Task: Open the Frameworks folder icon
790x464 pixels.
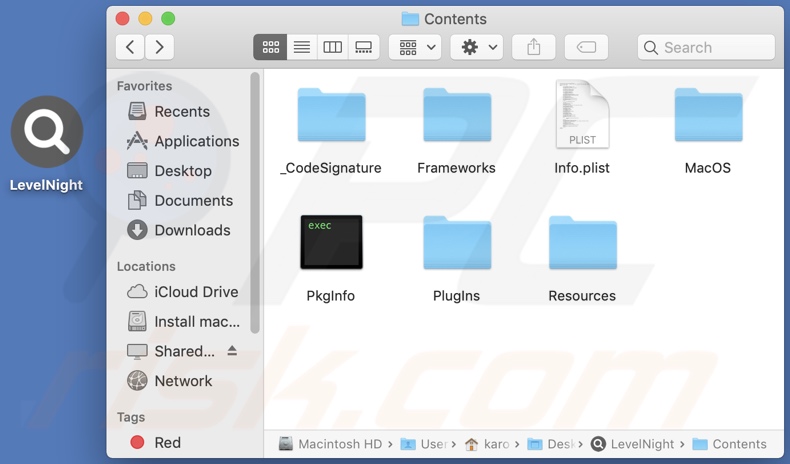Action: [457, 114]
